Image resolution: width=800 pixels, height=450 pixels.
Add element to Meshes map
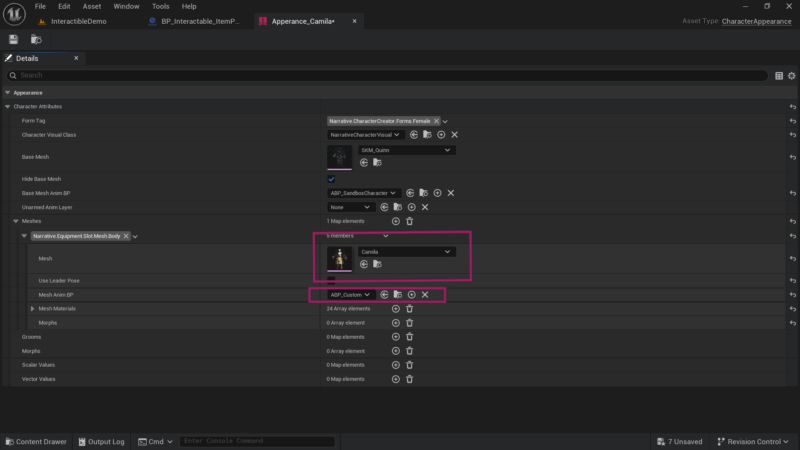(x=395, y=221)
